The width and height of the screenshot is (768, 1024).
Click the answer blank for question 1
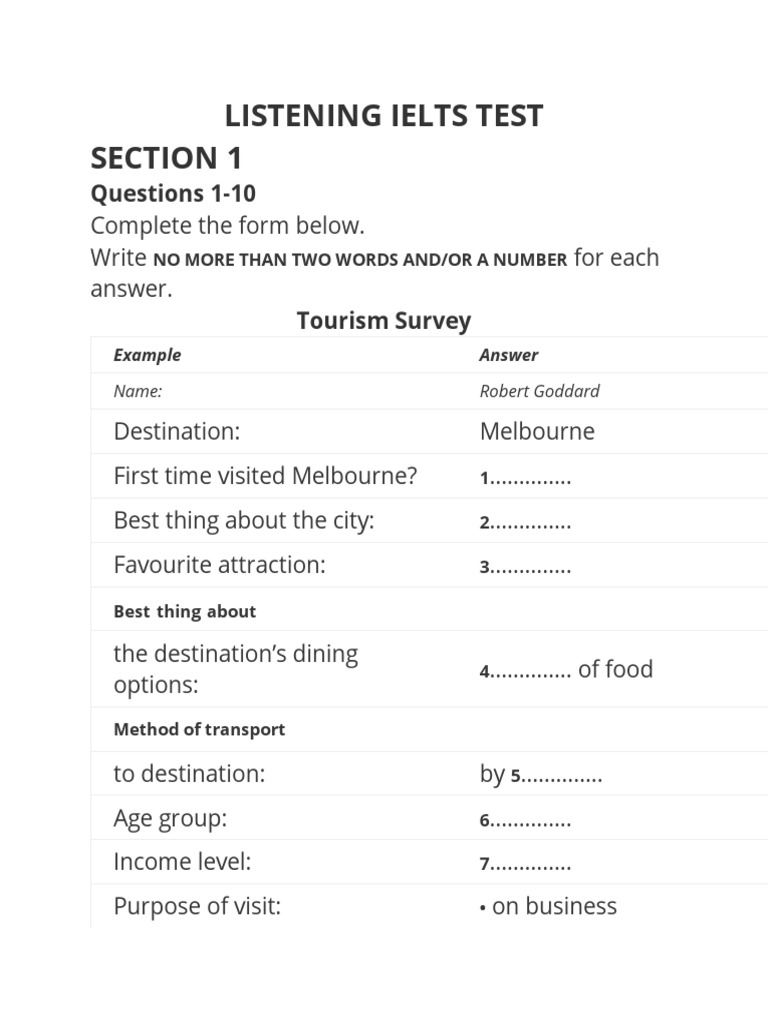click(530, 479)
